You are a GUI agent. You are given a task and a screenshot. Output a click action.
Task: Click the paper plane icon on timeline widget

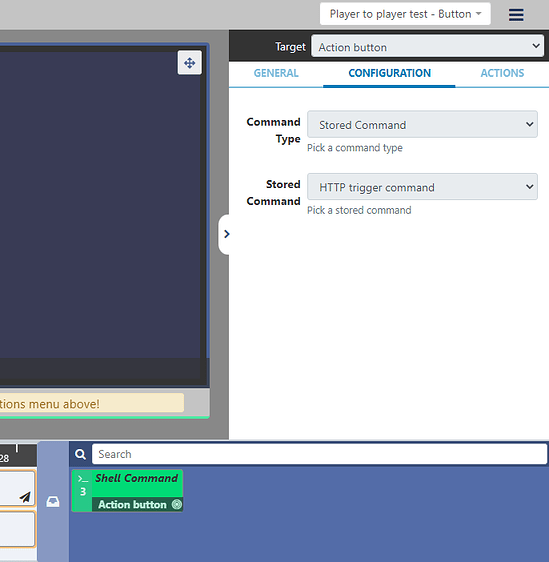click(25, 497)
